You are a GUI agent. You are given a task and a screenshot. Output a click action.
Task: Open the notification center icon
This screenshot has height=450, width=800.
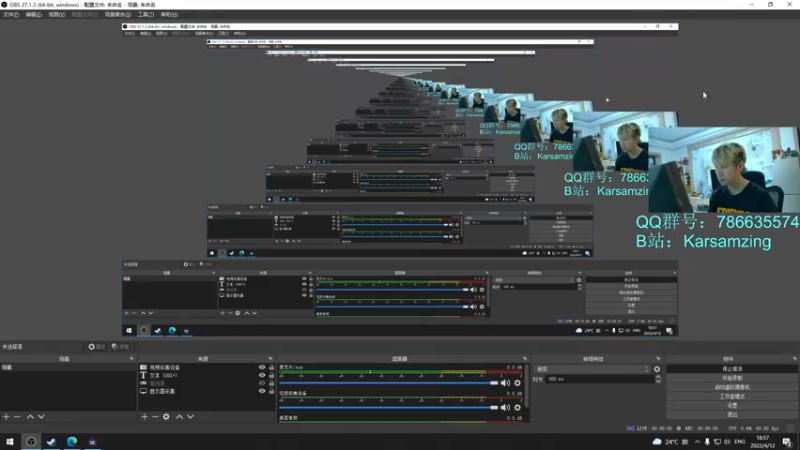click(787, 442)
